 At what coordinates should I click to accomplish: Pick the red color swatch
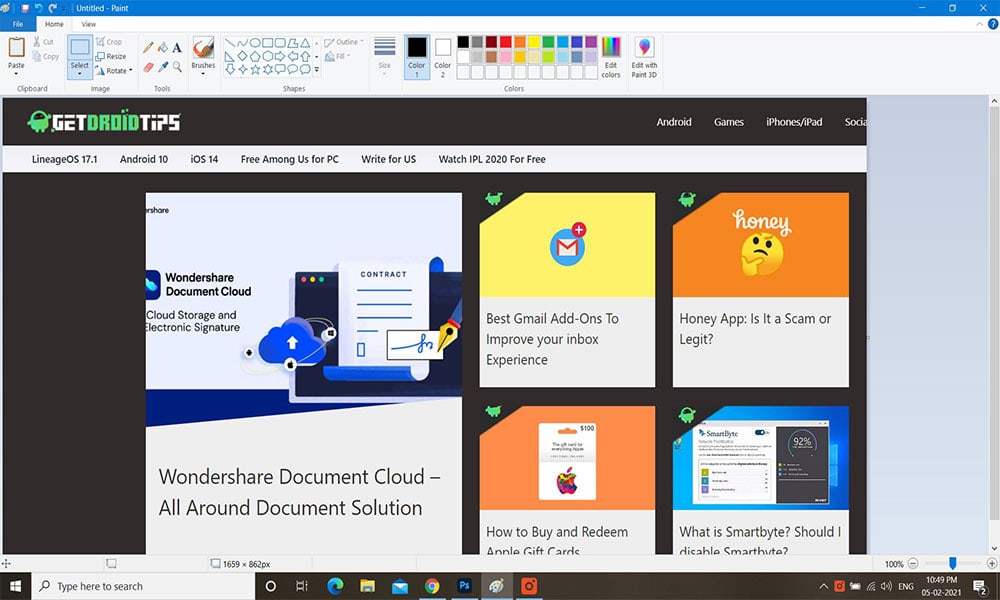506,42
